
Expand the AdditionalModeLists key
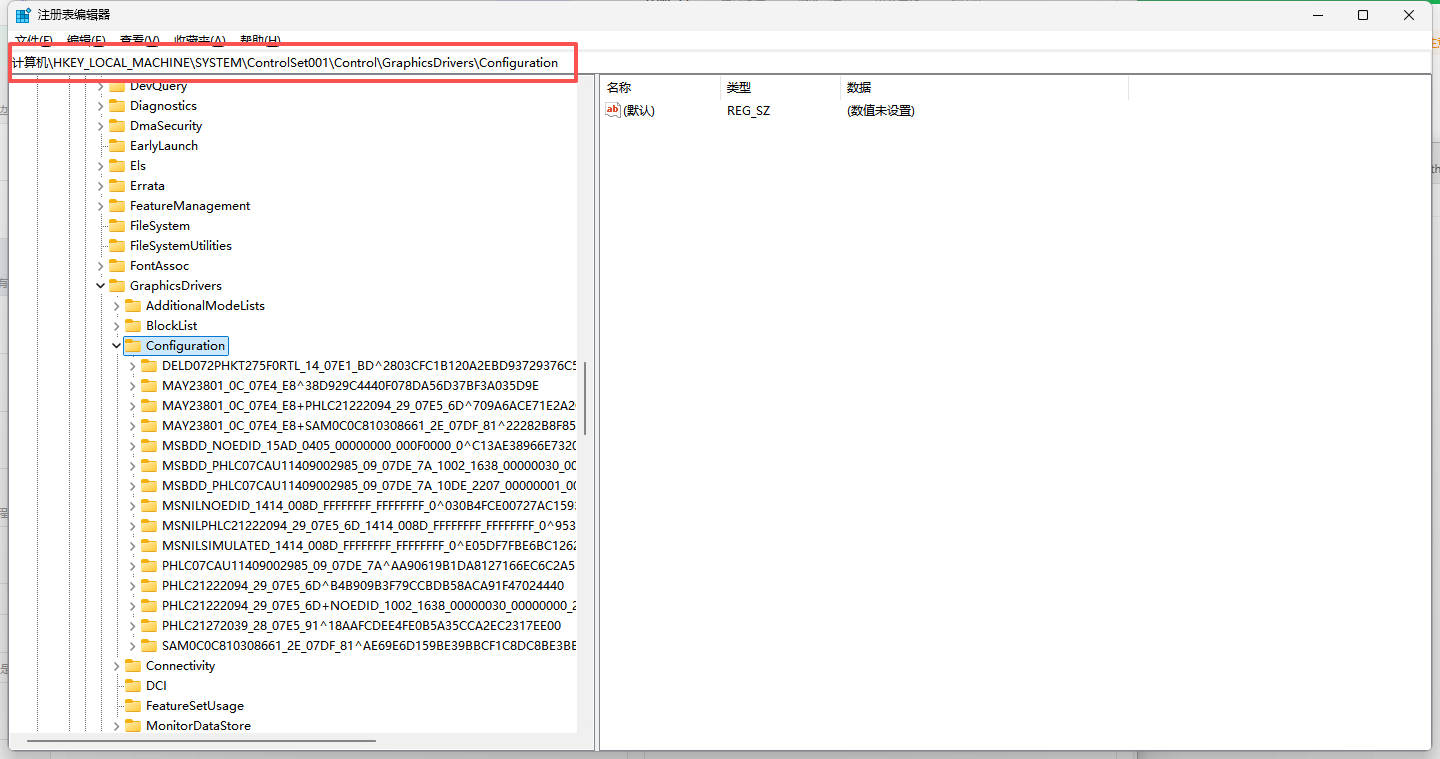[117, 306]
